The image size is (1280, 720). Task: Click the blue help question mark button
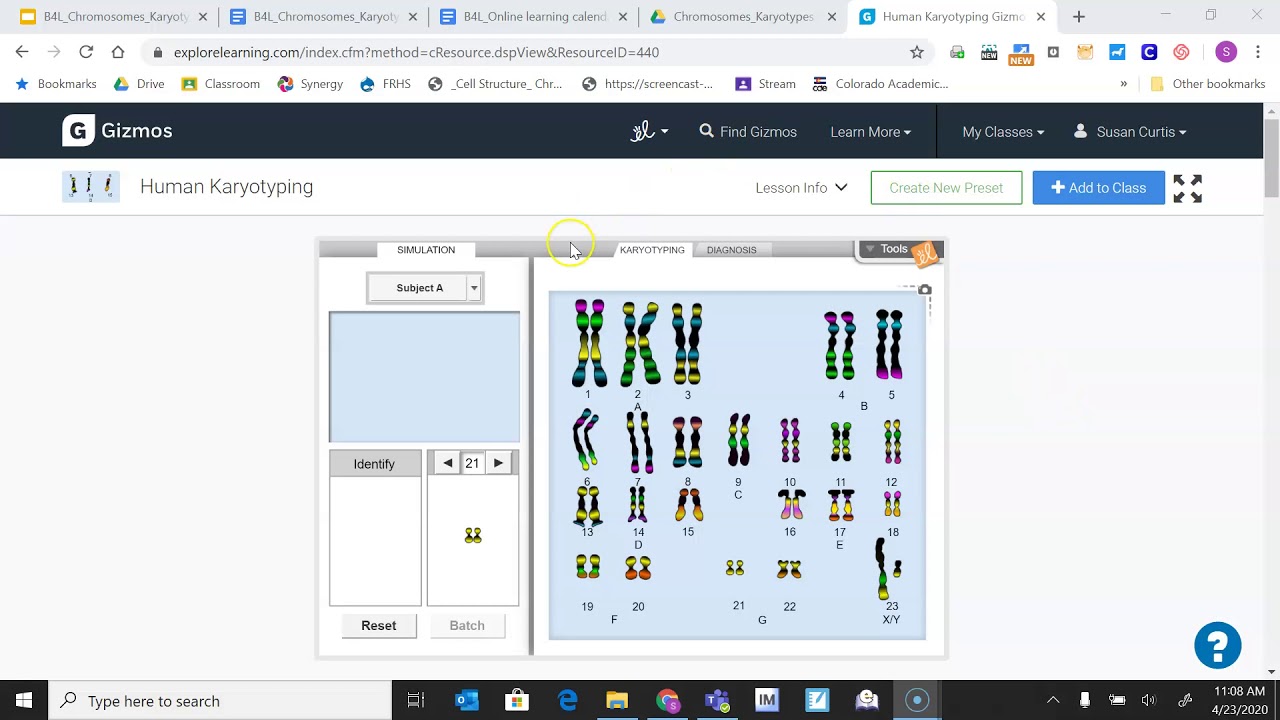click(1217, 646)
